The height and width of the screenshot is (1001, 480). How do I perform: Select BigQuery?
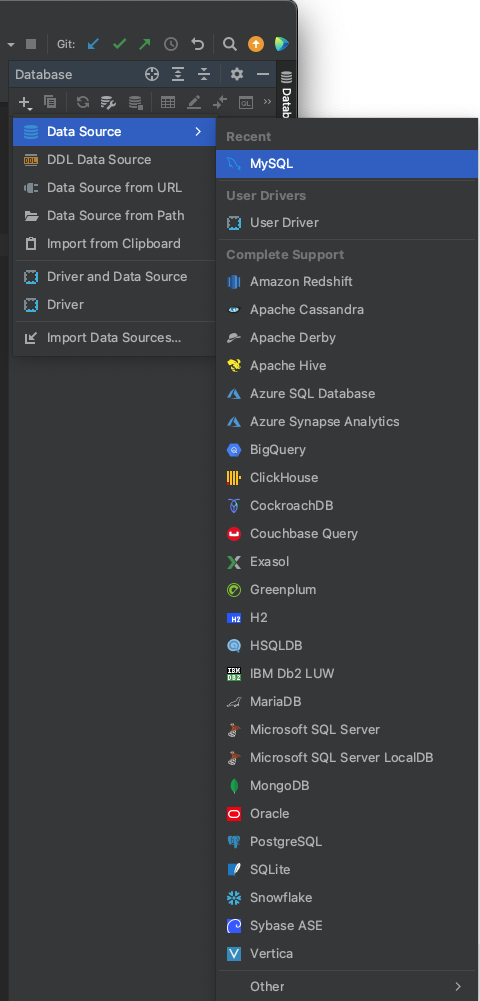347,450
